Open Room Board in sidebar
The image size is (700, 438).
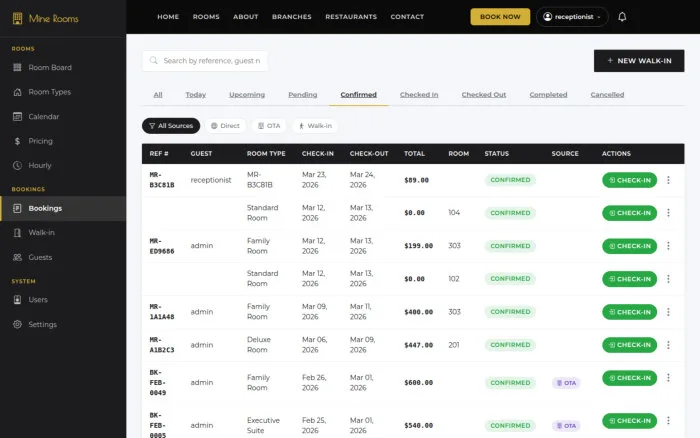63,67
